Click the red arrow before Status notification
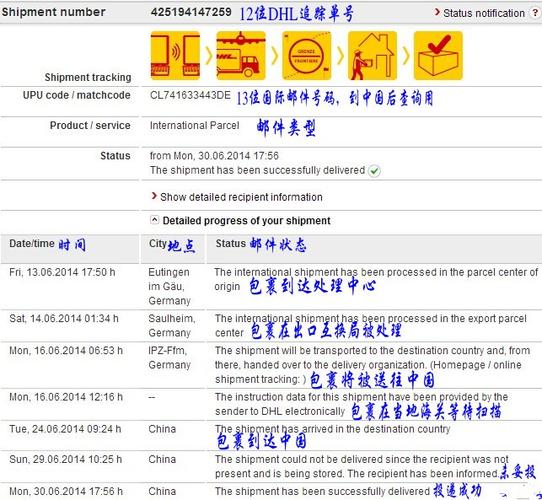Screen dimensions: 542x500 [x=437, y=12]
